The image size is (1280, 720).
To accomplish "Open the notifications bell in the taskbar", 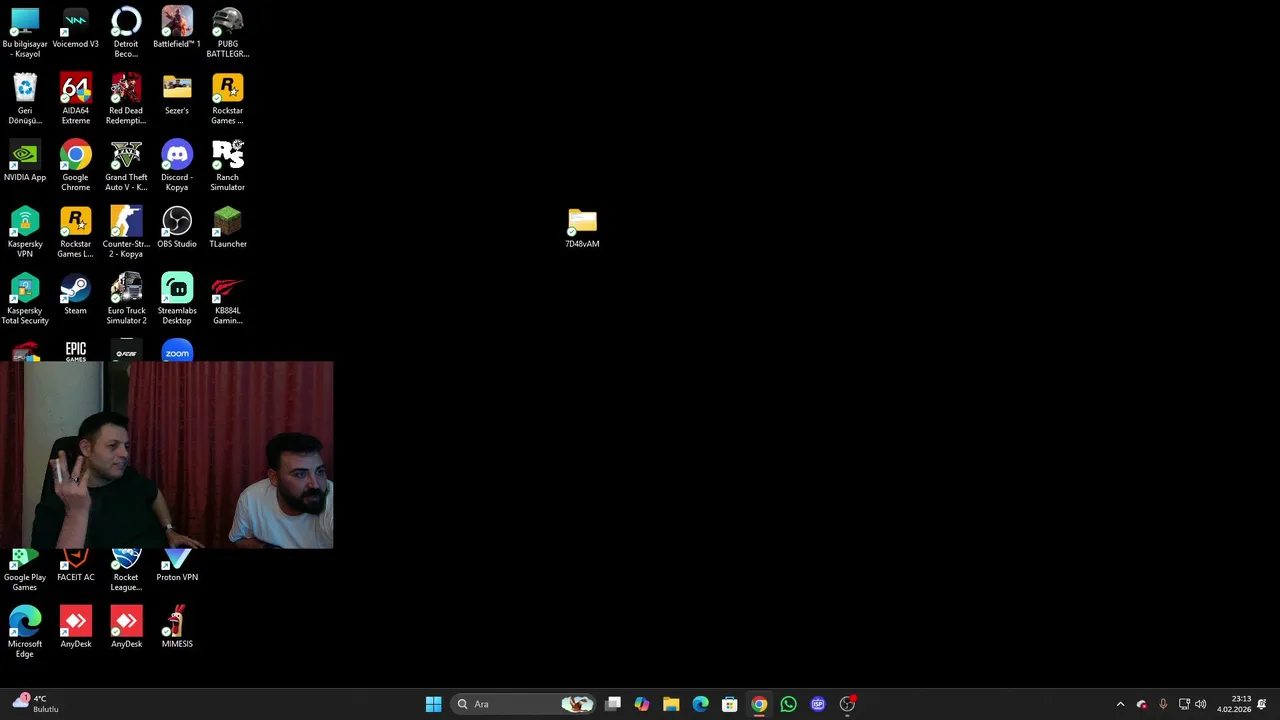I will pos(1262,704).
